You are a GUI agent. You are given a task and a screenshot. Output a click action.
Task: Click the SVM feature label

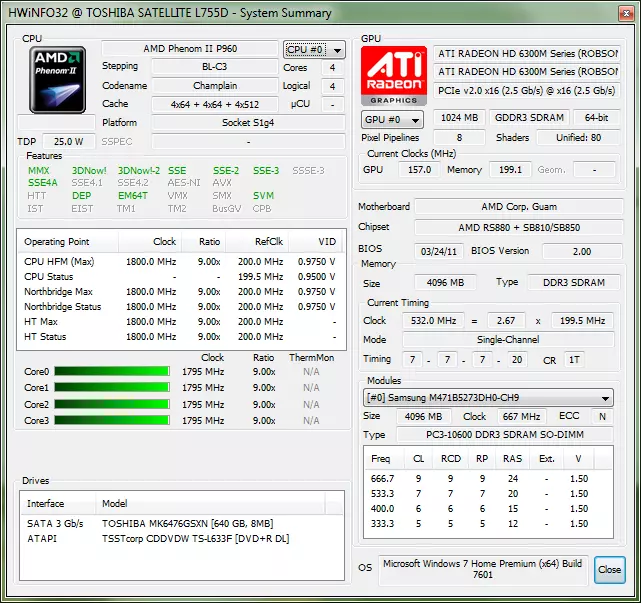tap(263, 196)
